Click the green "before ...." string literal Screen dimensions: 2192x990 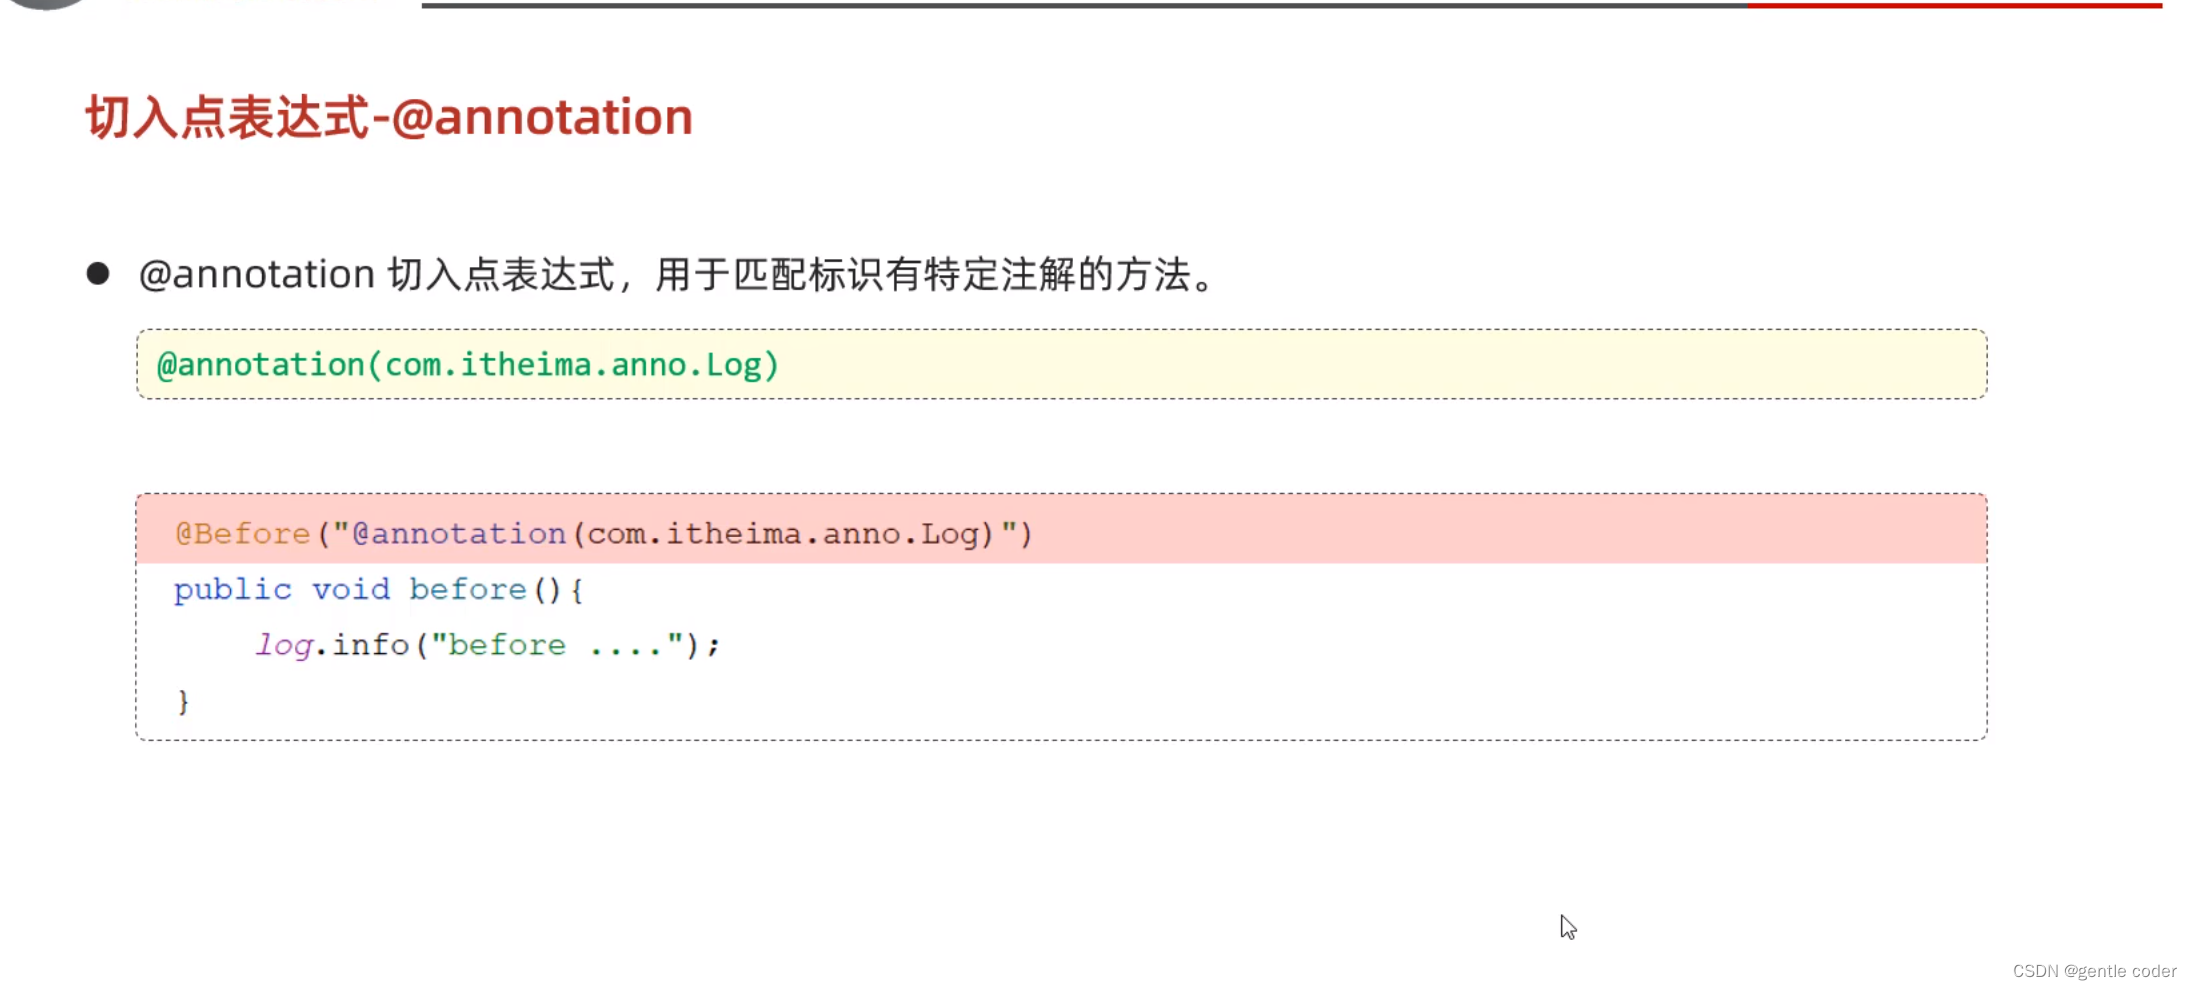557,645
